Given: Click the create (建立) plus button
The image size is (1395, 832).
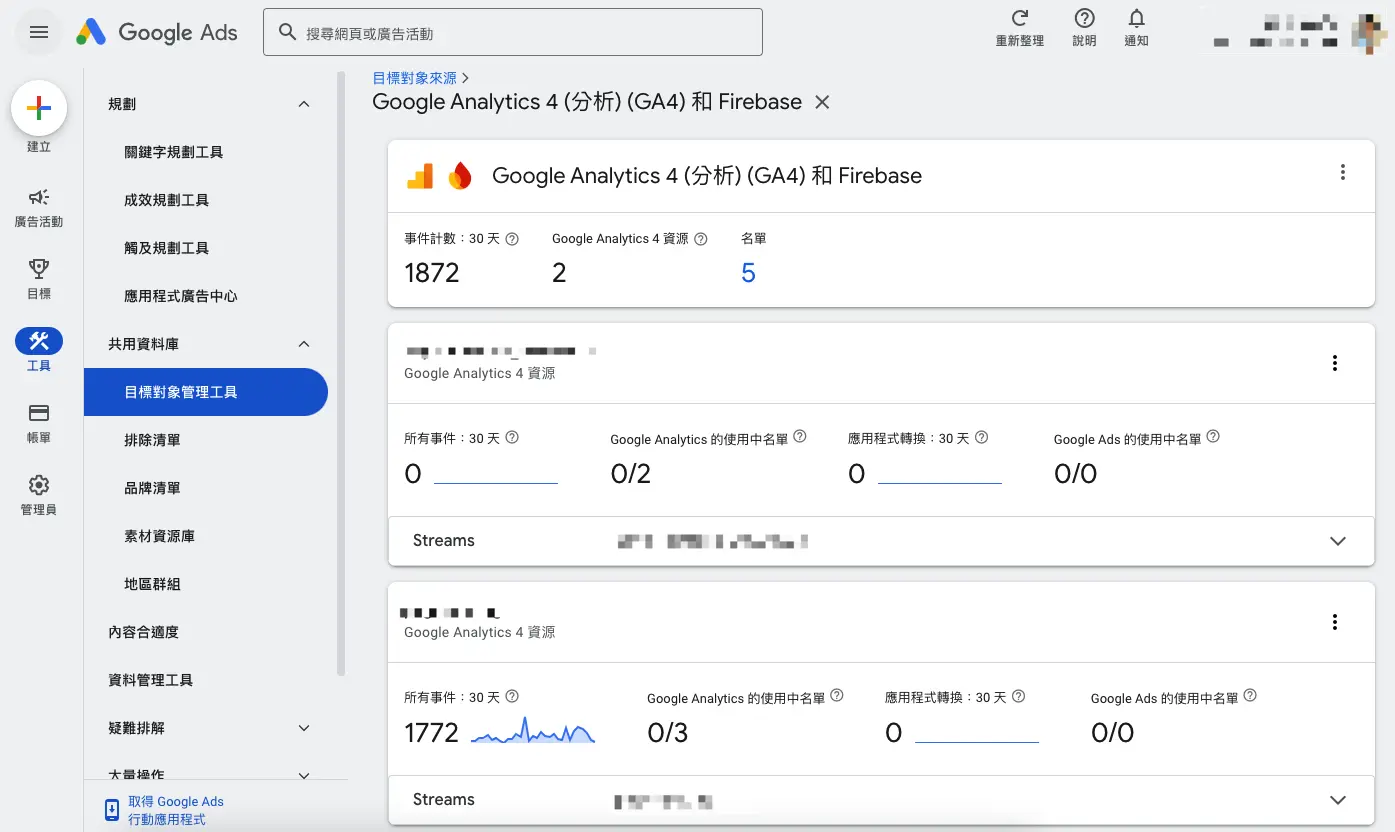Looking at the screenshot, I should pos(39,109).
